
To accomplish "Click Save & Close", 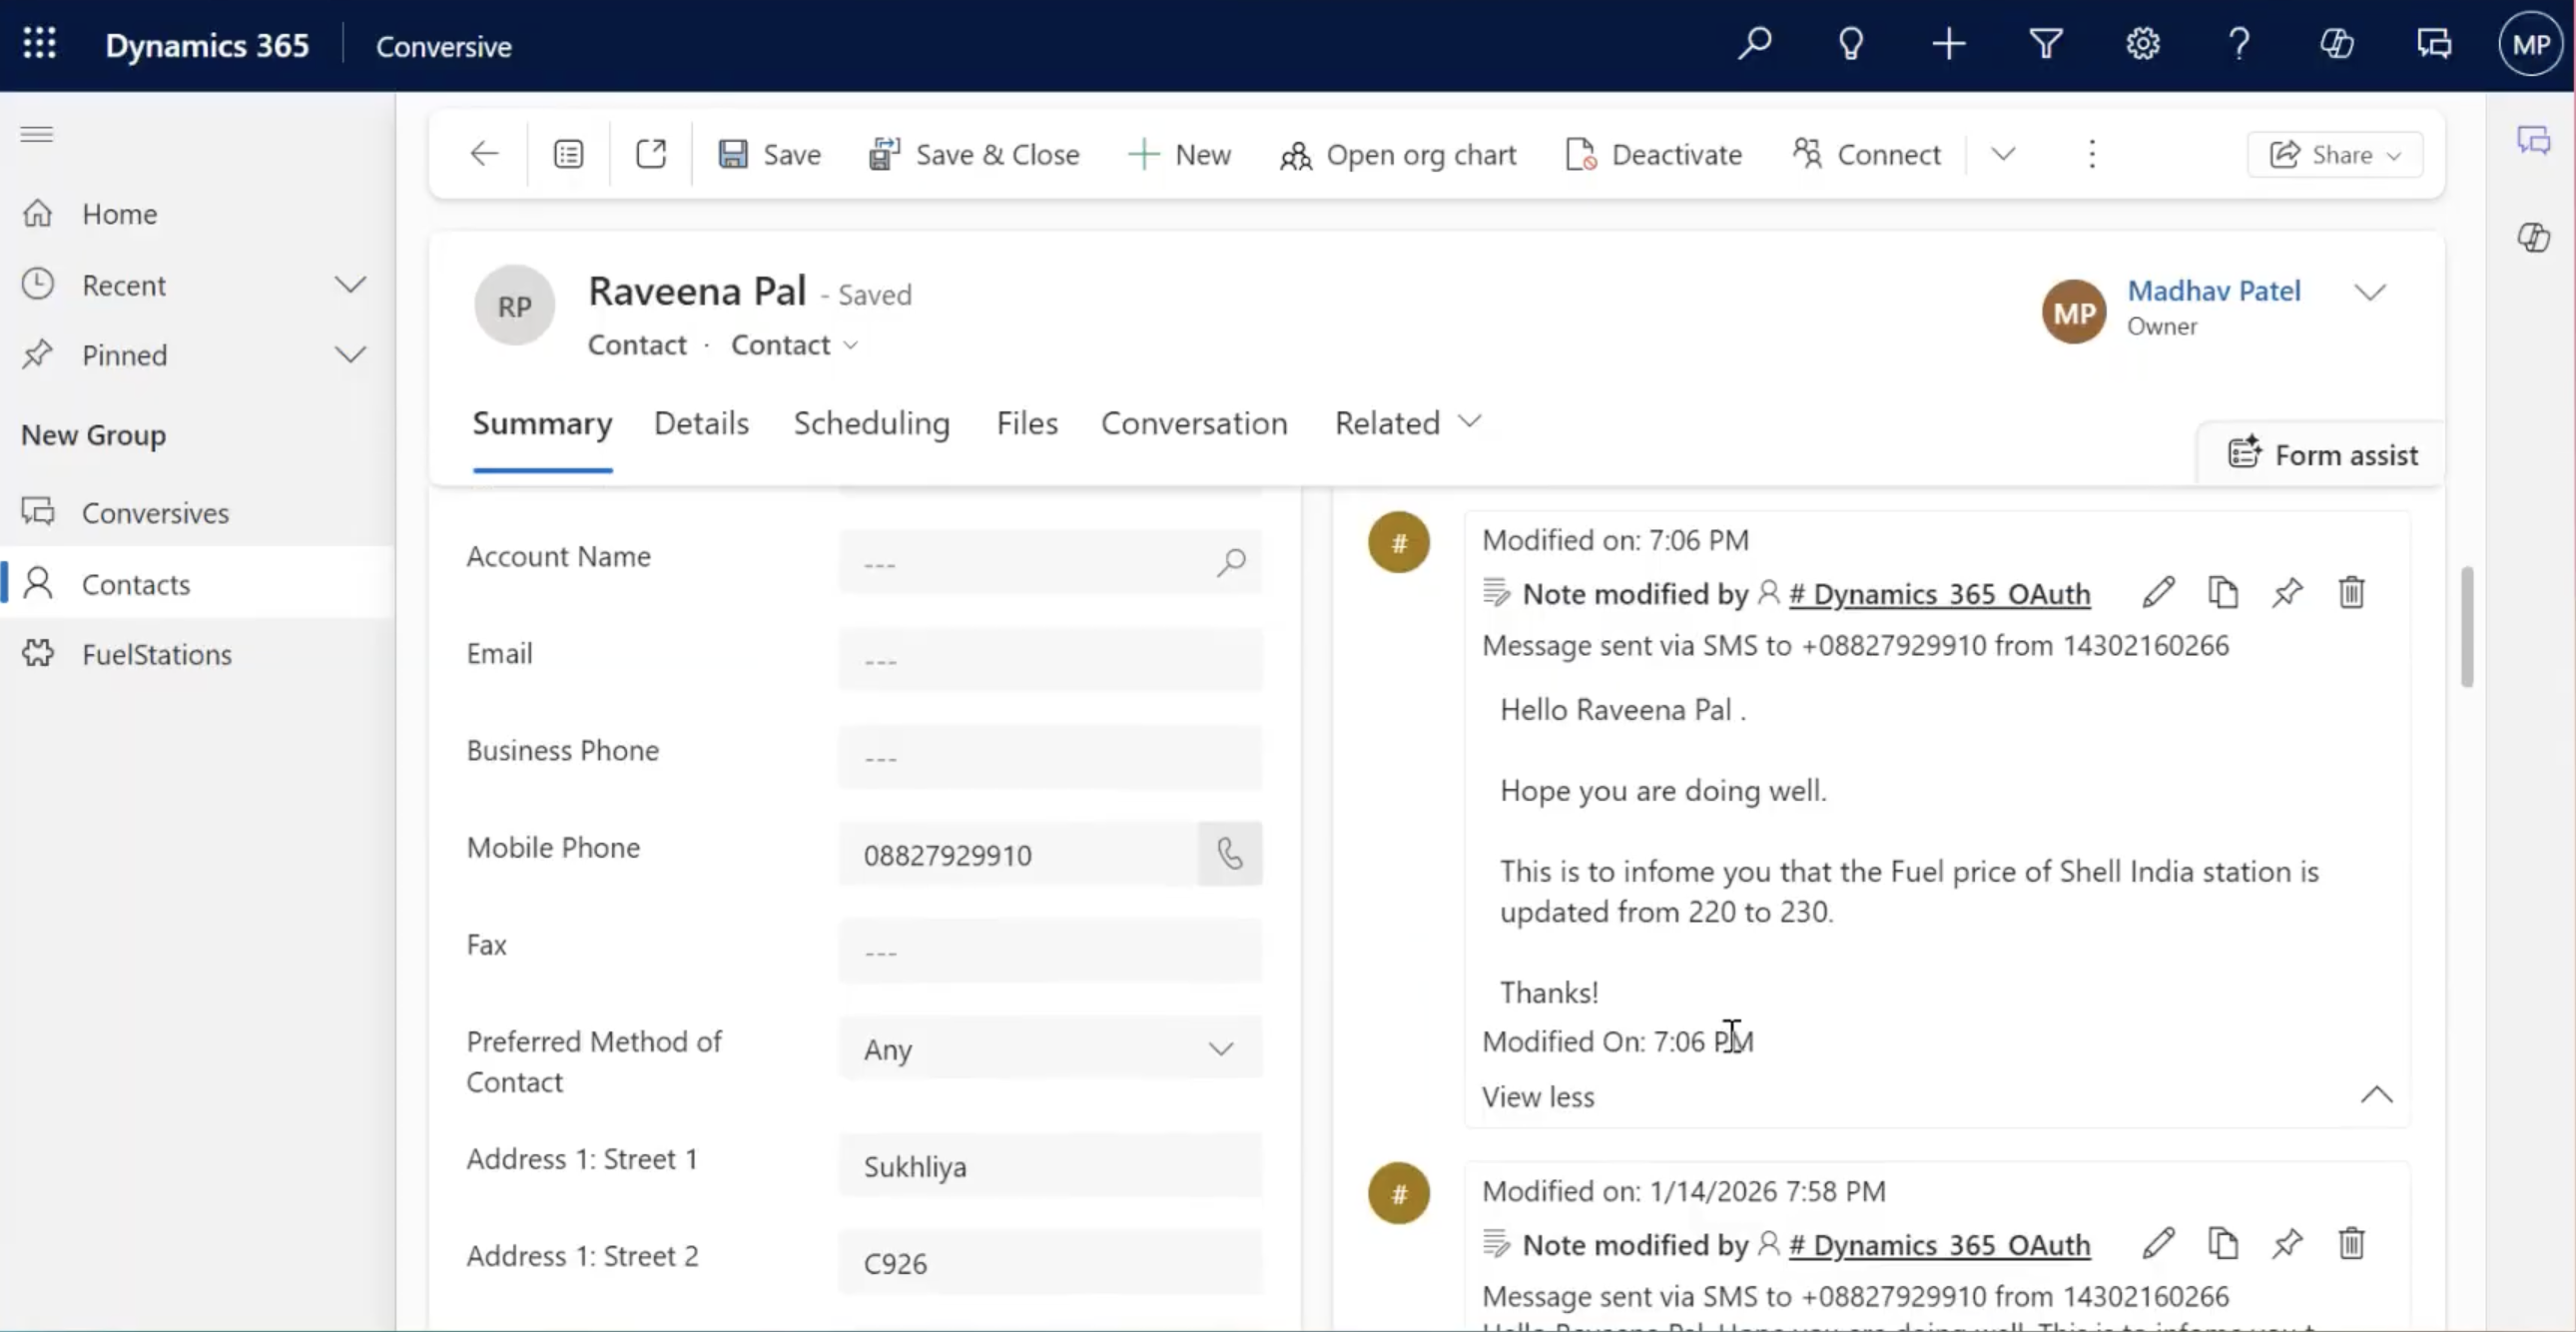I will tap(974, 154).
